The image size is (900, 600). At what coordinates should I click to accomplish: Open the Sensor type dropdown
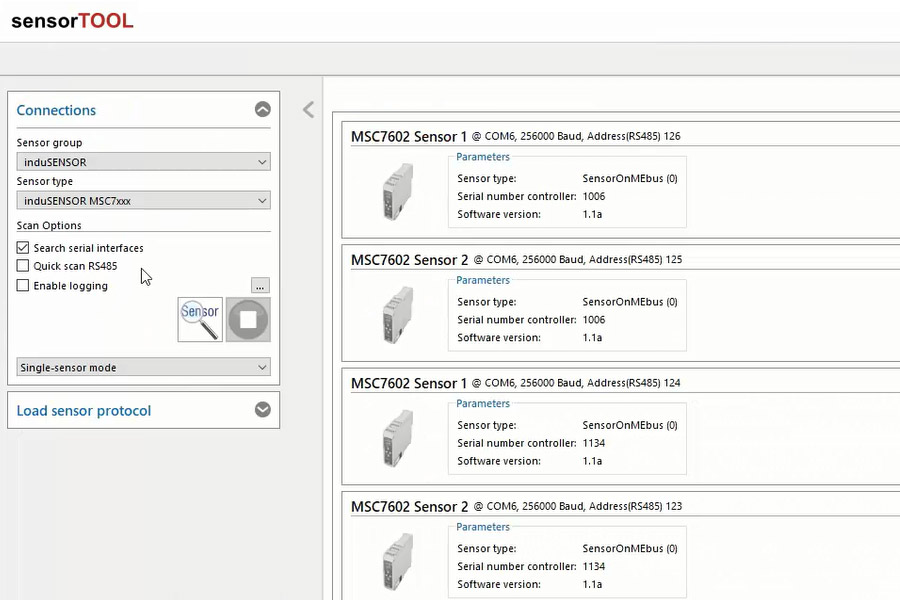point(143,201)
